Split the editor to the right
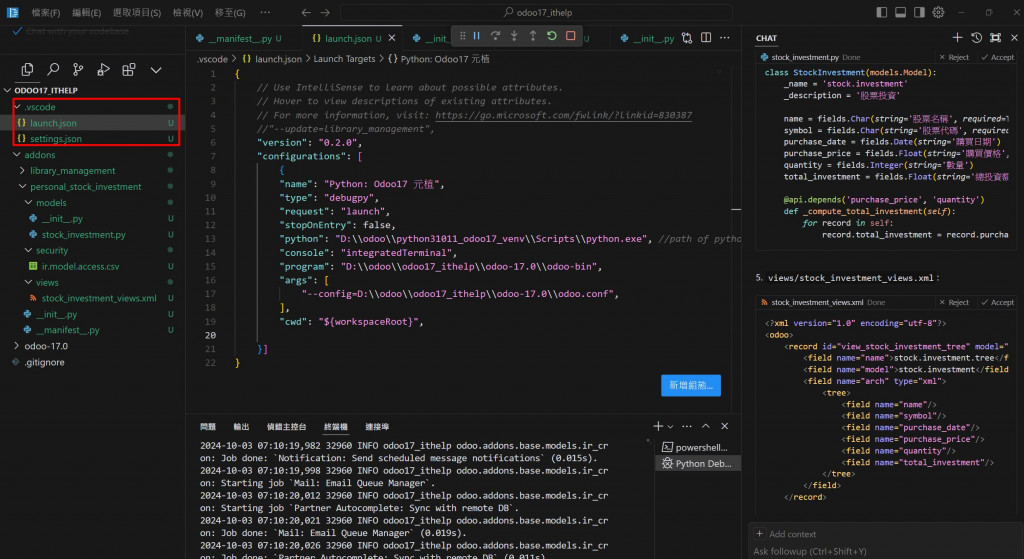The image size is (1024, 559). click(706, 38)
